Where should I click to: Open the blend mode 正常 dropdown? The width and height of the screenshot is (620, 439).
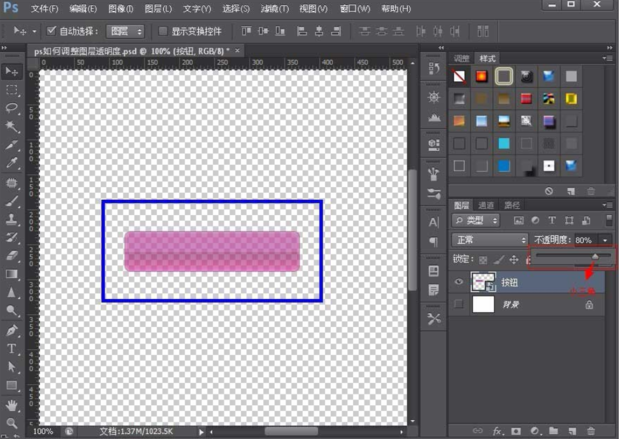pos(490,240)
